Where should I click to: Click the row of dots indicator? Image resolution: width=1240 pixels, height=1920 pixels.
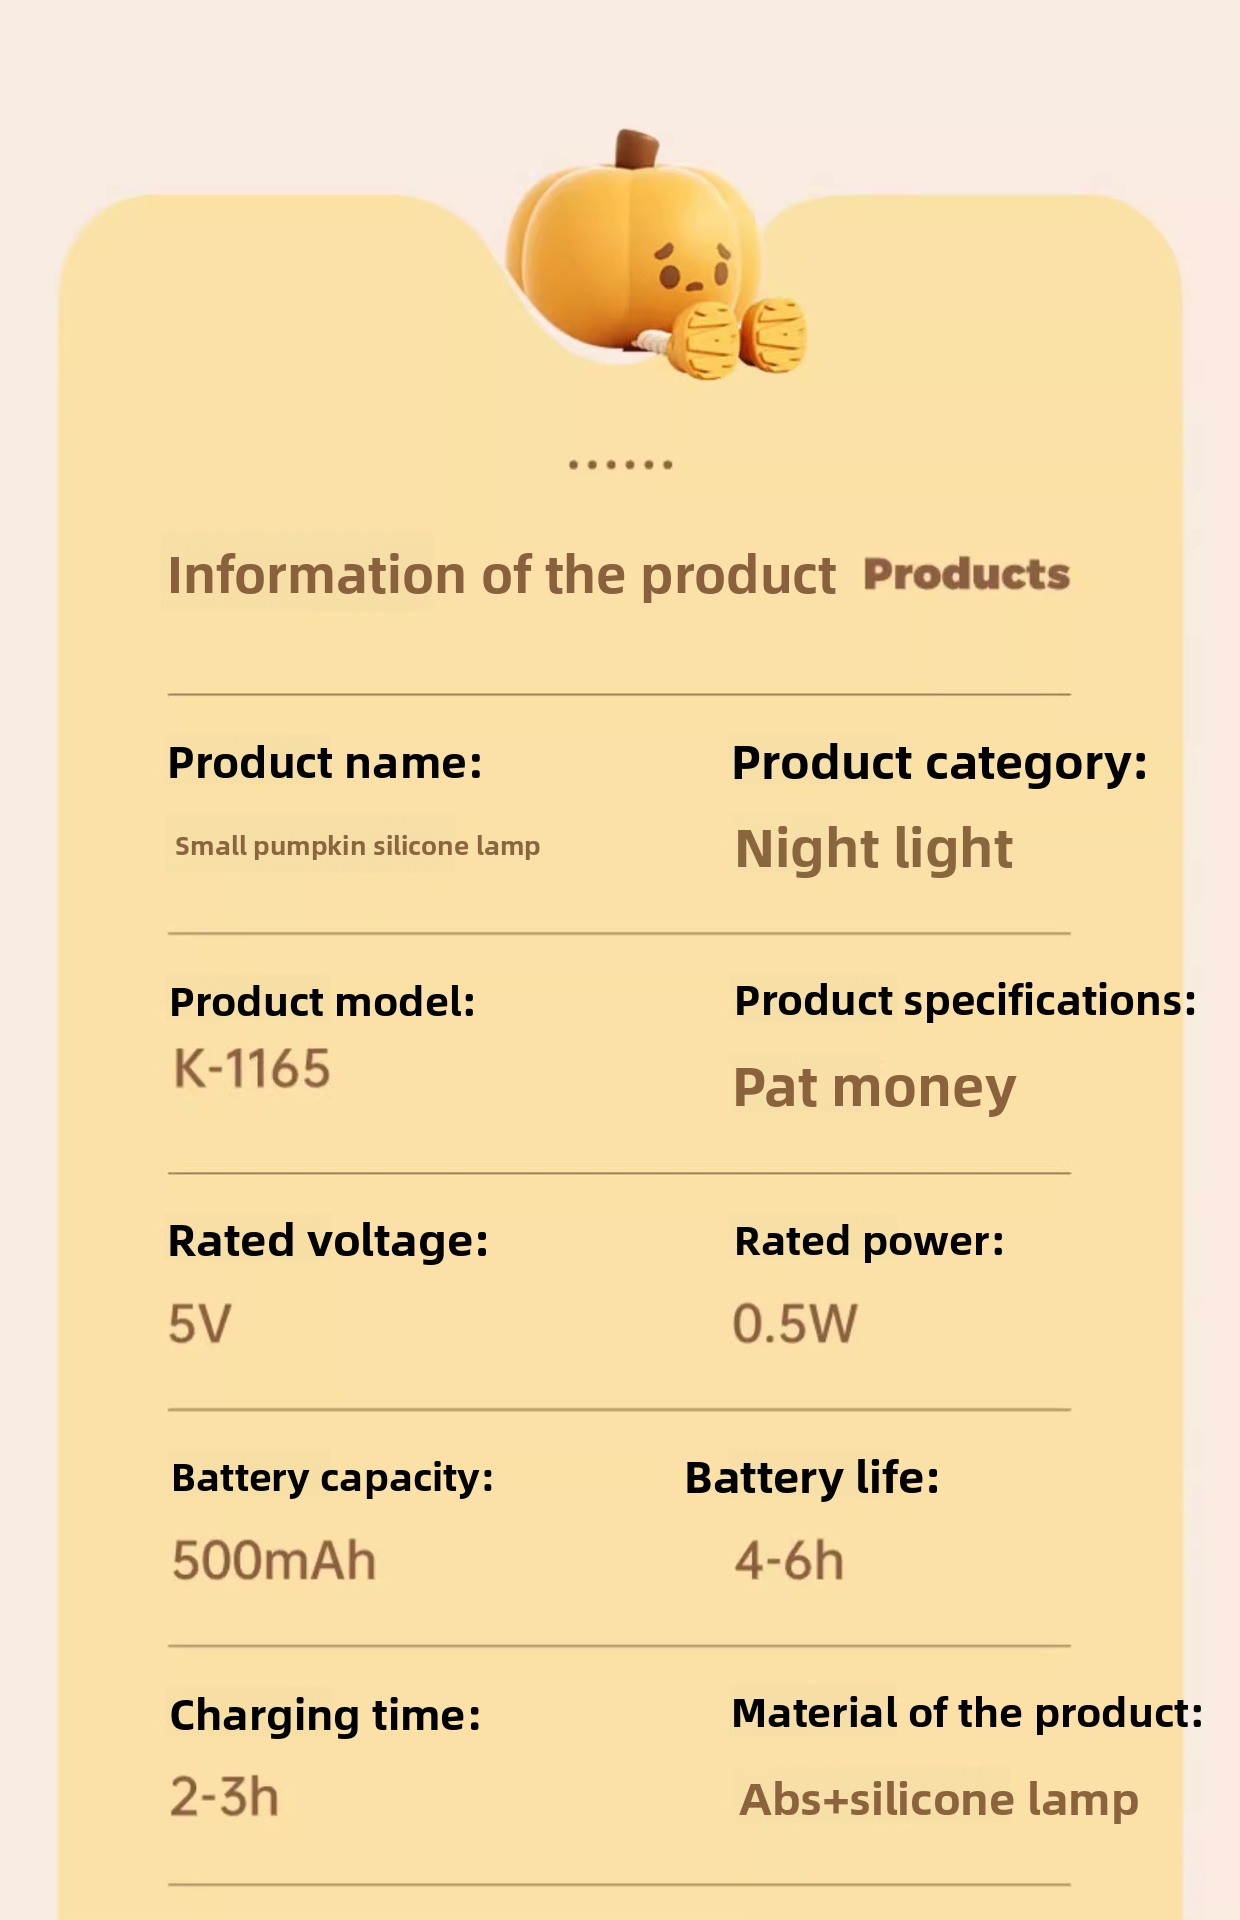tap(620, 464)
